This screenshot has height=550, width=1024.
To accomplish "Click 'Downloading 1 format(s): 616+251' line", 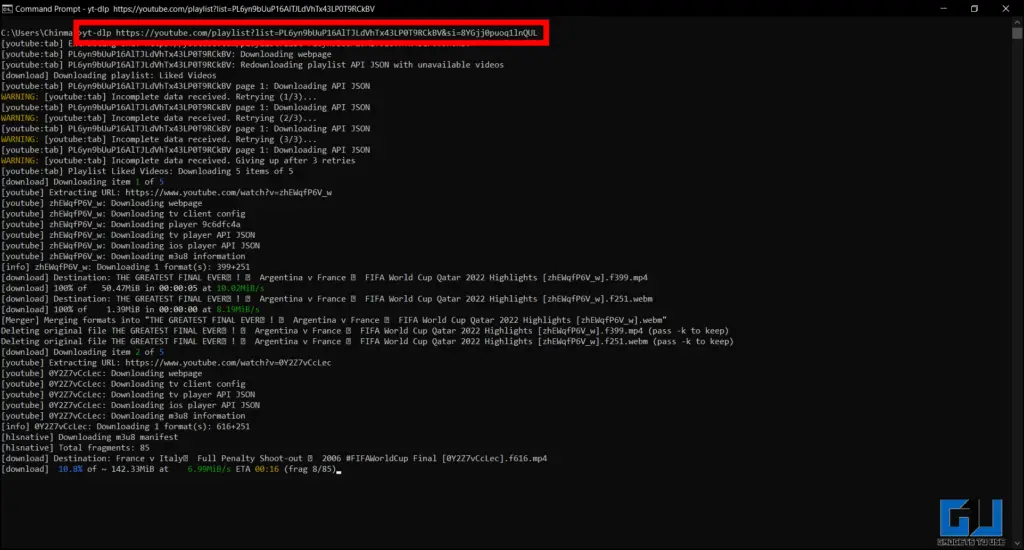I will click(125, 427).
